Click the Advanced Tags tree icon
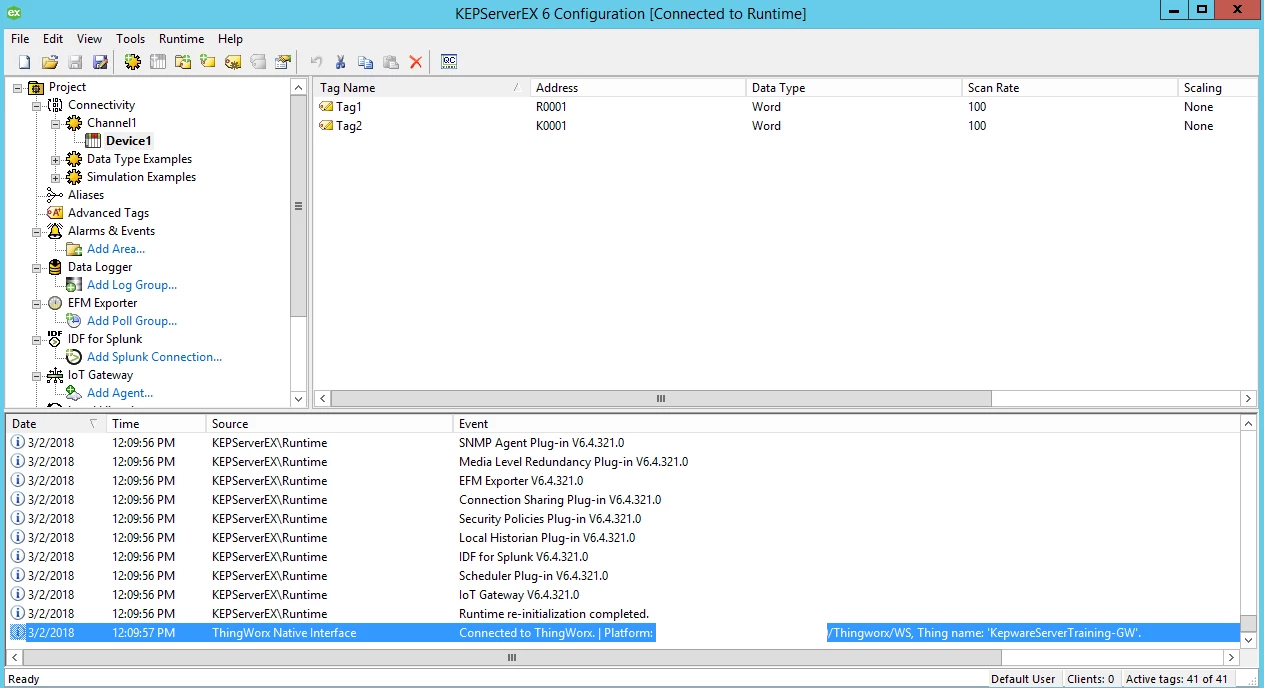 pyautogui.click(x=55, y=213)
